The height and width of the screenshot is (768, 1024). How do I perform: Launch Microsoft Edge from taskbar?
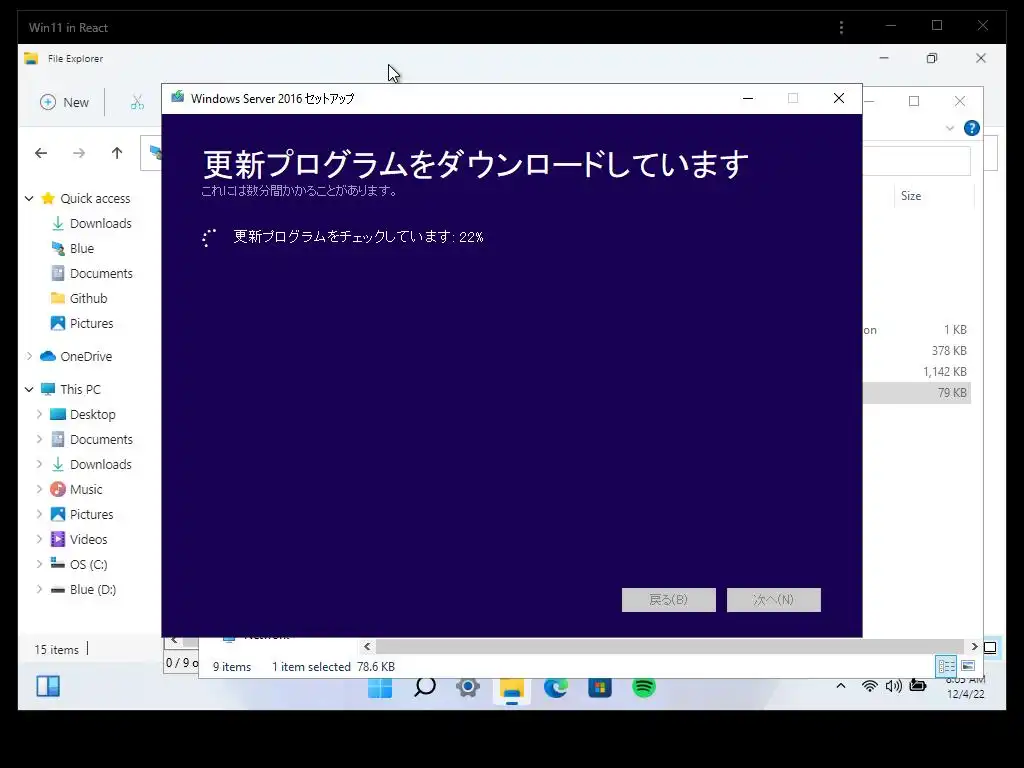pyautogui.click(x=556, y=687)
